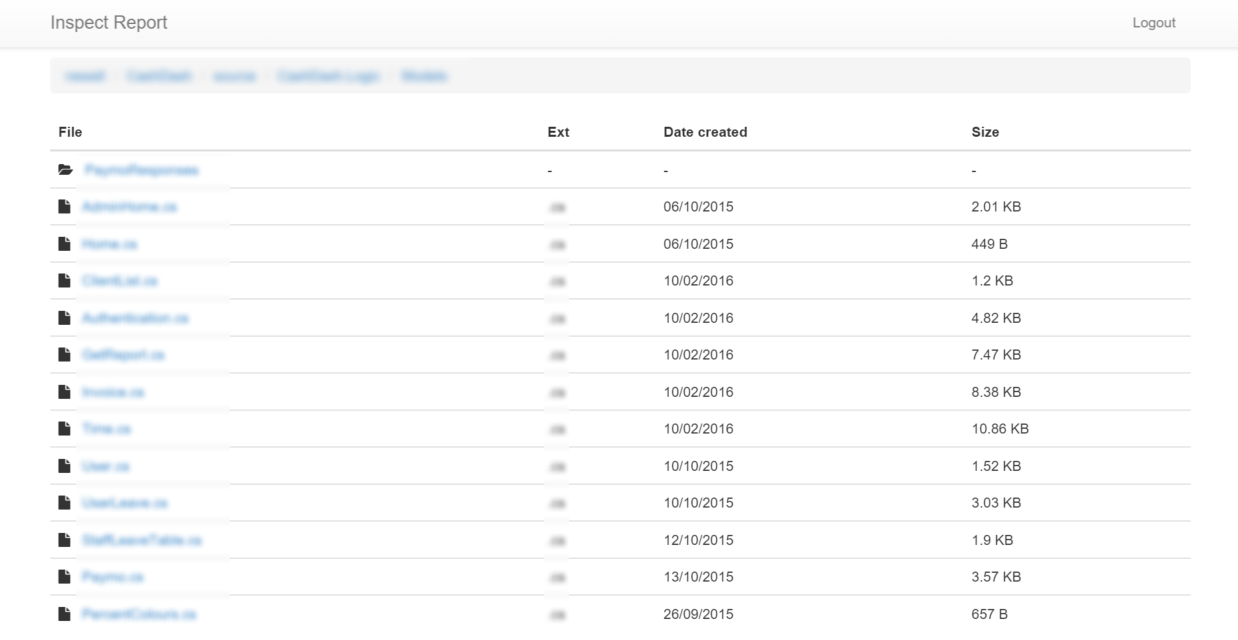Open the 10.86 KB Time.cs file link
Screen dimensions: 1238x640
pyautogui.click(x=107, y=429)
